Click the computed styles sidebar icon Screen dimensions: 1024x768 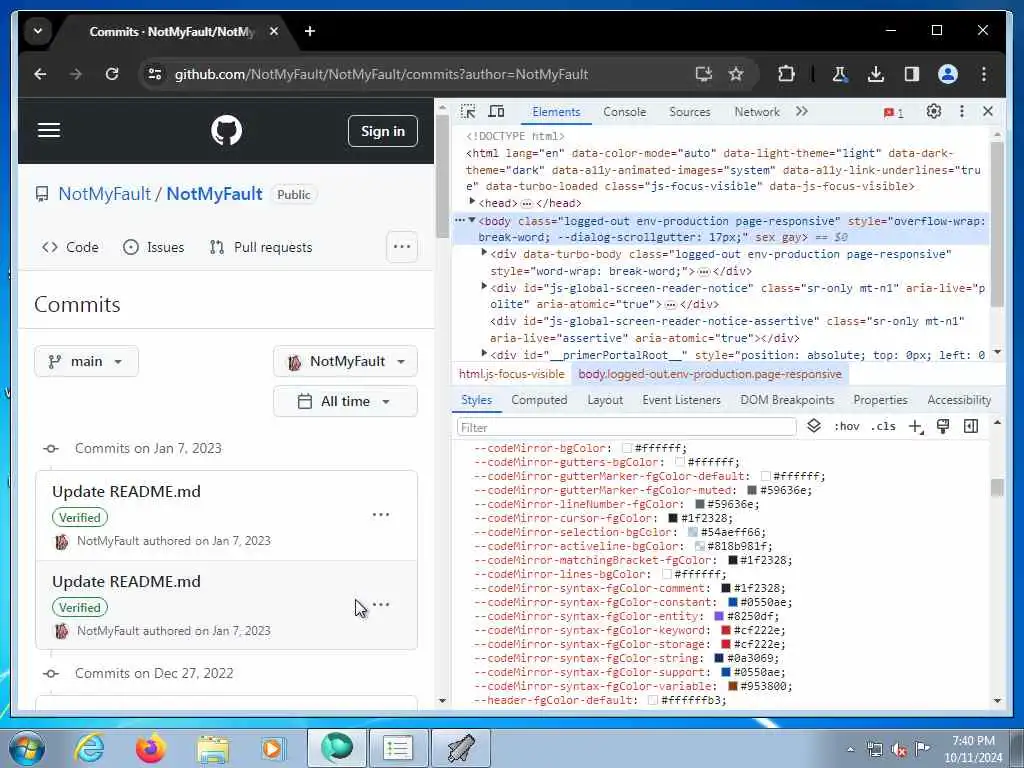(x=971, y=426)
